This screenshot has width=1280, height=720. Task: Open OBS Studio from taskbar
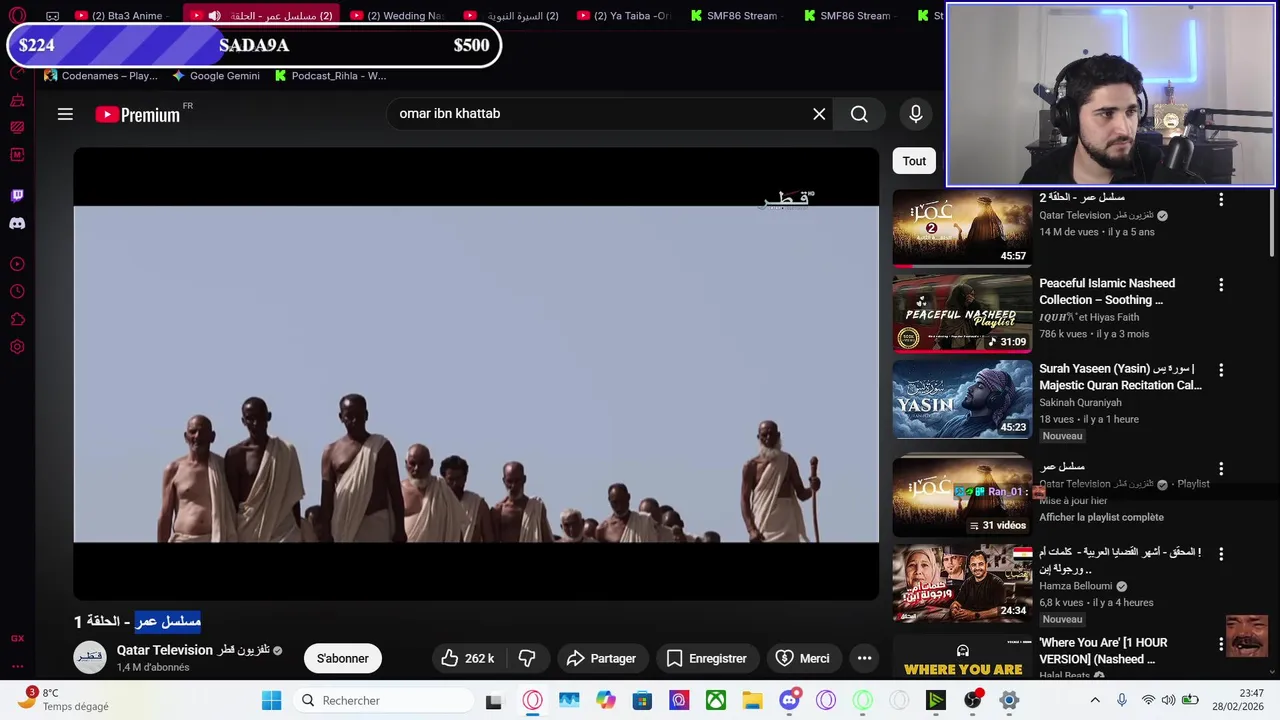(x=972, y=701)
